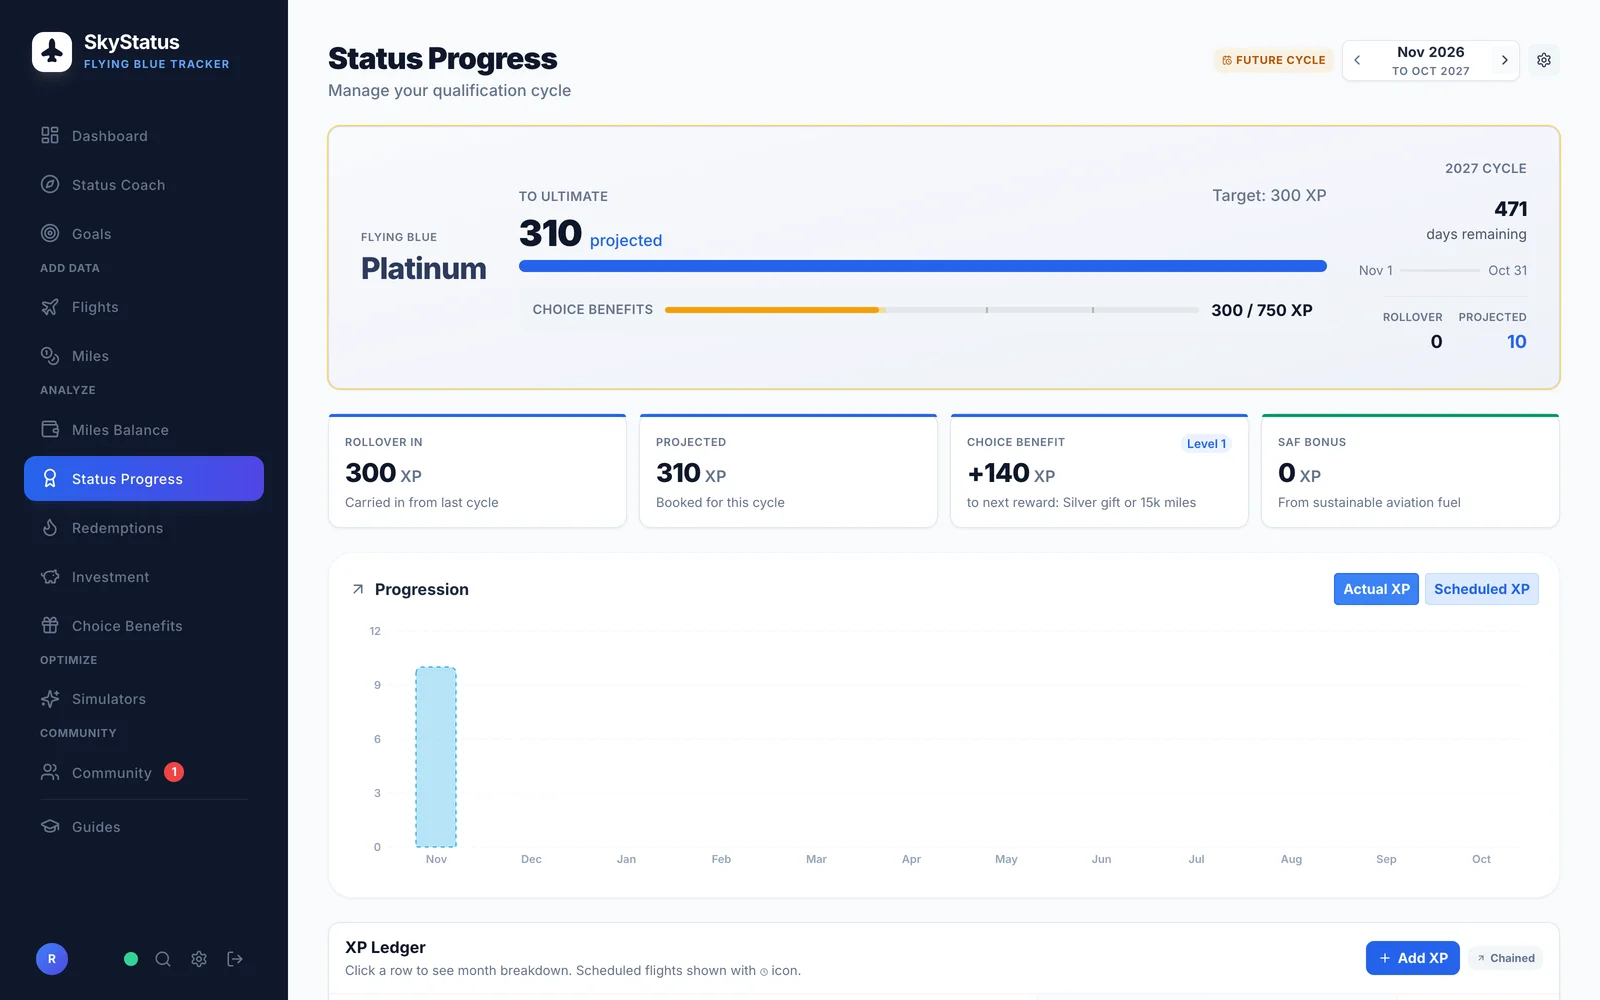Open the Projected 310 XP card
Screen dimensions: 1600x1000
(788, 471)
